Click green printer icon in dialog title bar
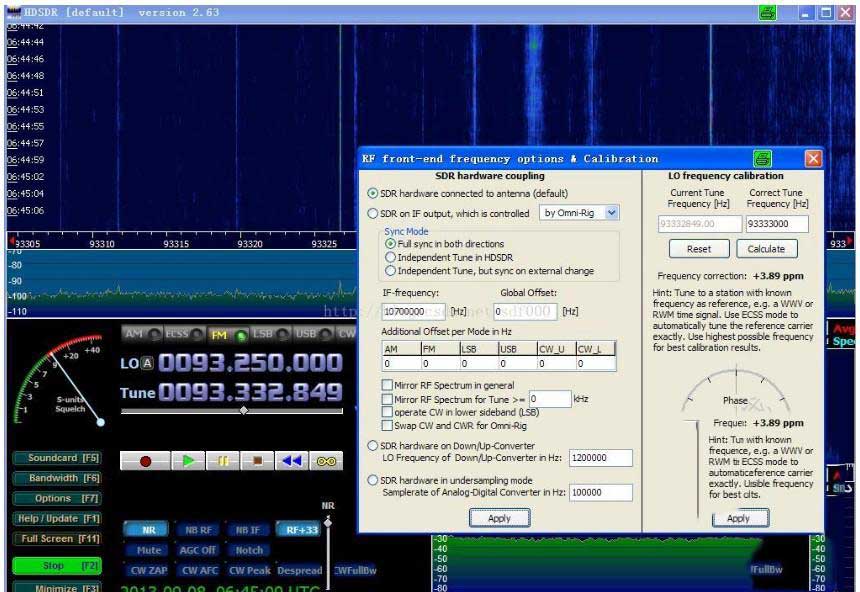Viewport: 860px width, 592px height. pyautogui.click(x=763, y=159)
